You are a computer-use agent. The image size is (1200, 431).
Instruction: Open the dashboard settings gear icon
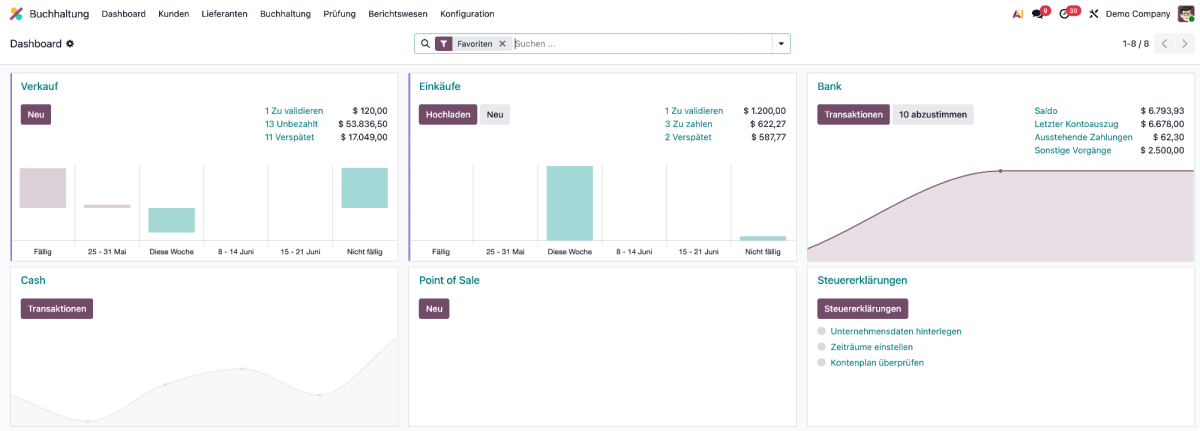click(70, 44)
